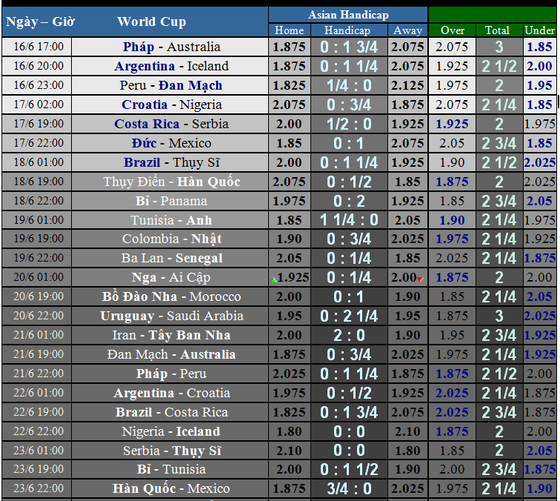Click the Total column header
The width and height of the screenshot is (560, 501).
[x=498, y=31]
